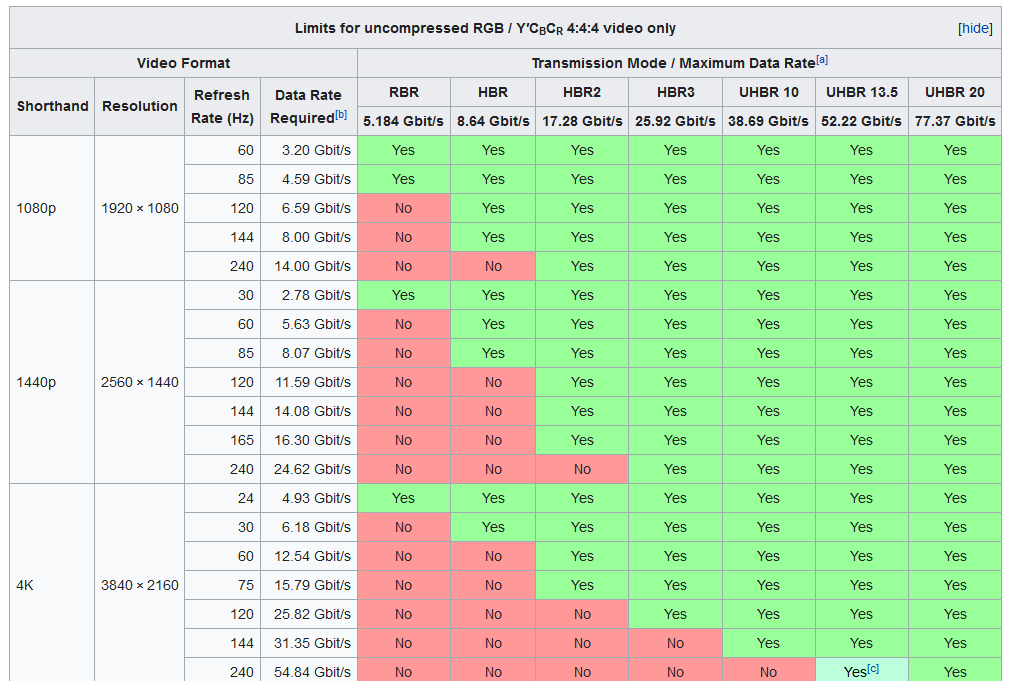The image size is (1014, 681).
Task: Select the 8.64 Gbit/s header value
Action: tap(493, 121)
